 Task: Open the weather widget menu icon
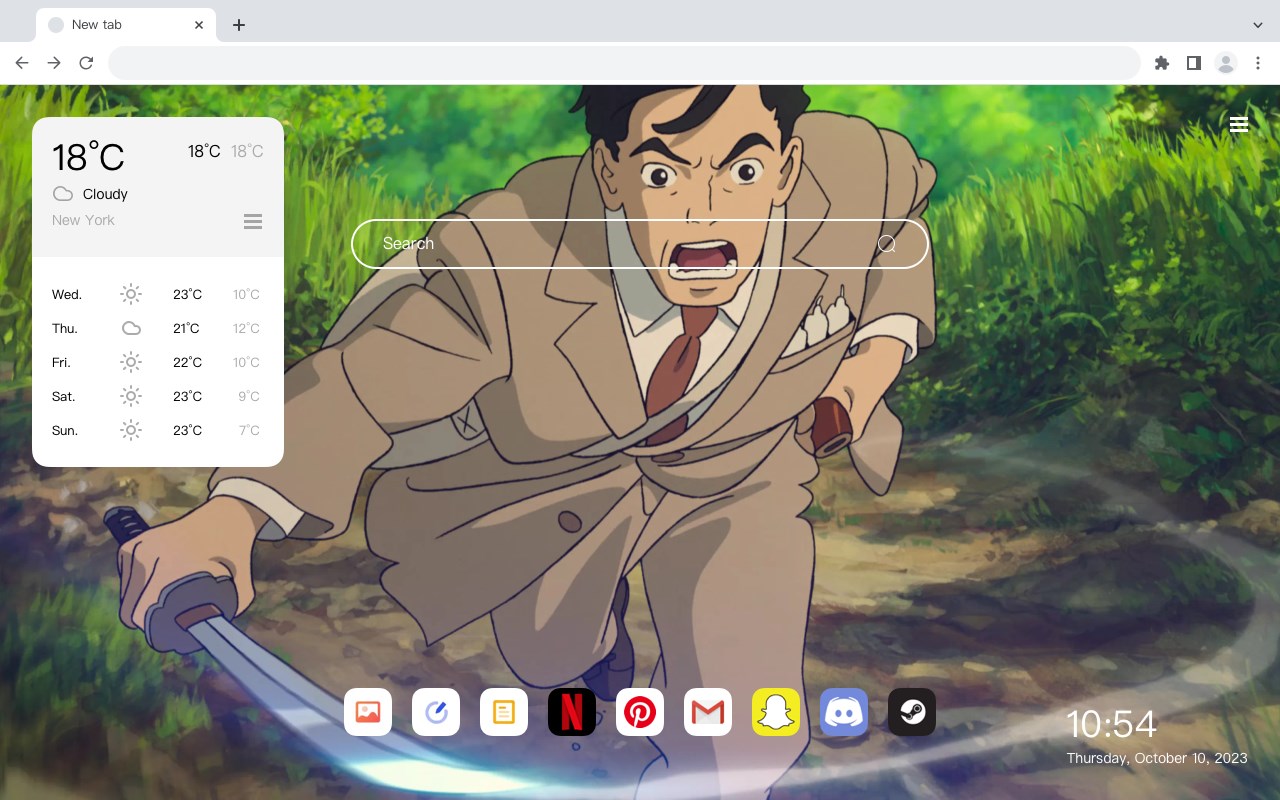pyautogui.click(x=253, y=221)
